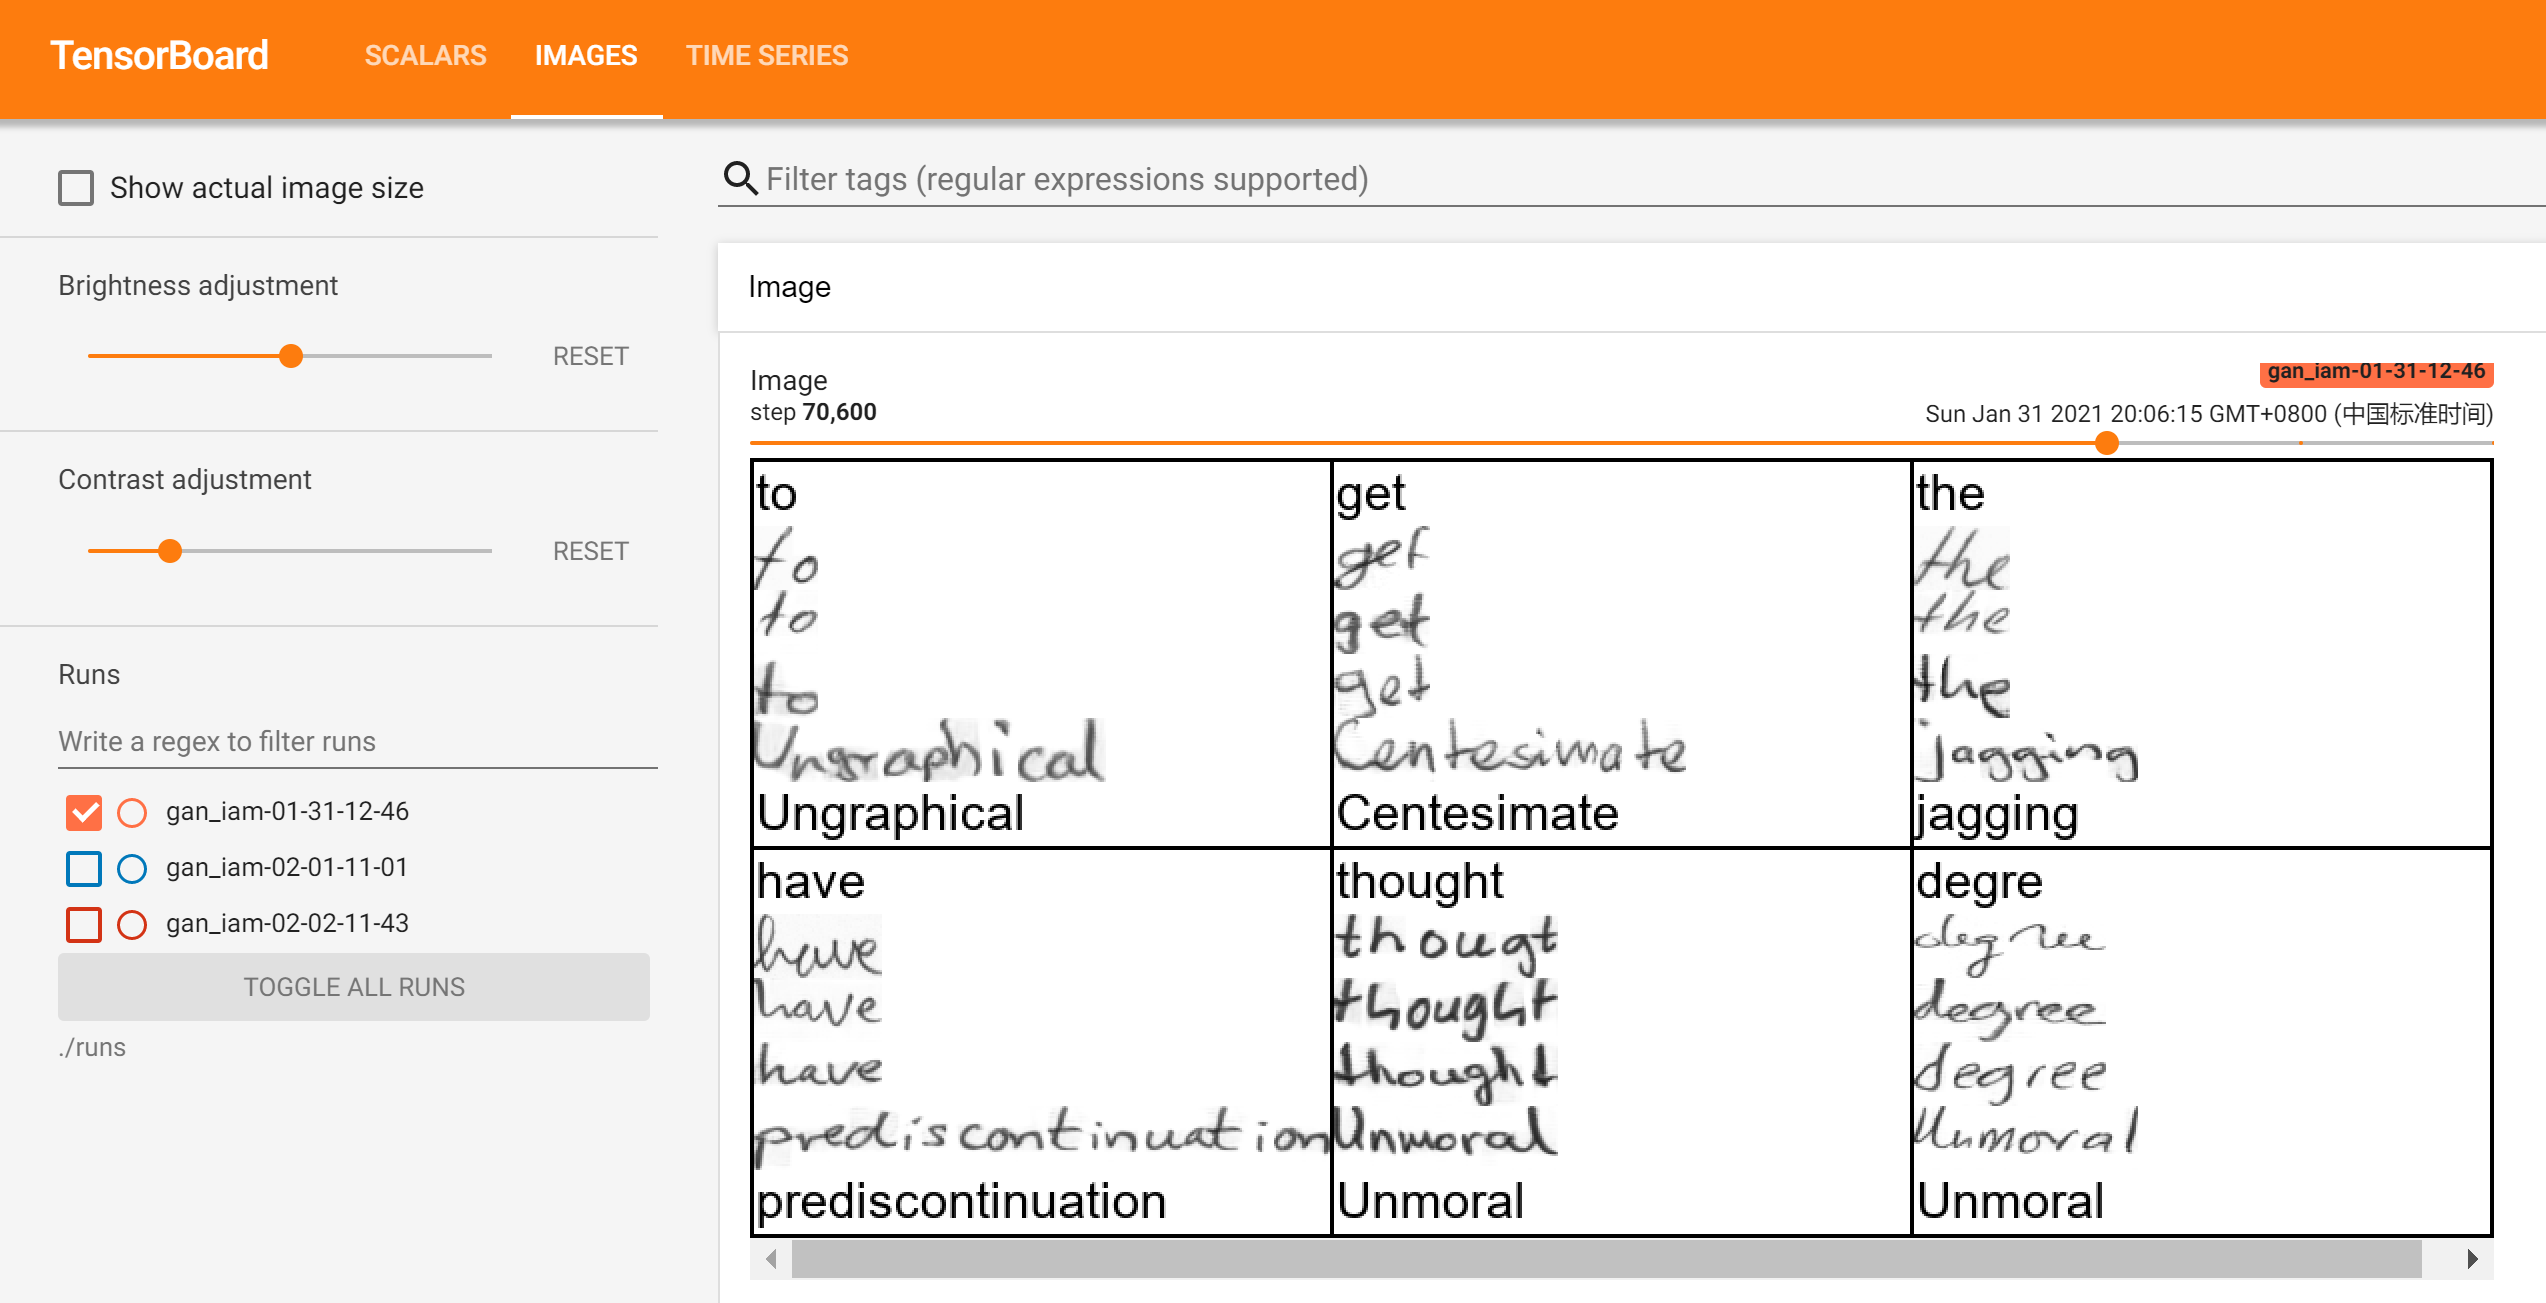
Task: Check gan_iam-02-02-11-43 run checkbox
Action: pyautogui.click(x=84, y=924)
